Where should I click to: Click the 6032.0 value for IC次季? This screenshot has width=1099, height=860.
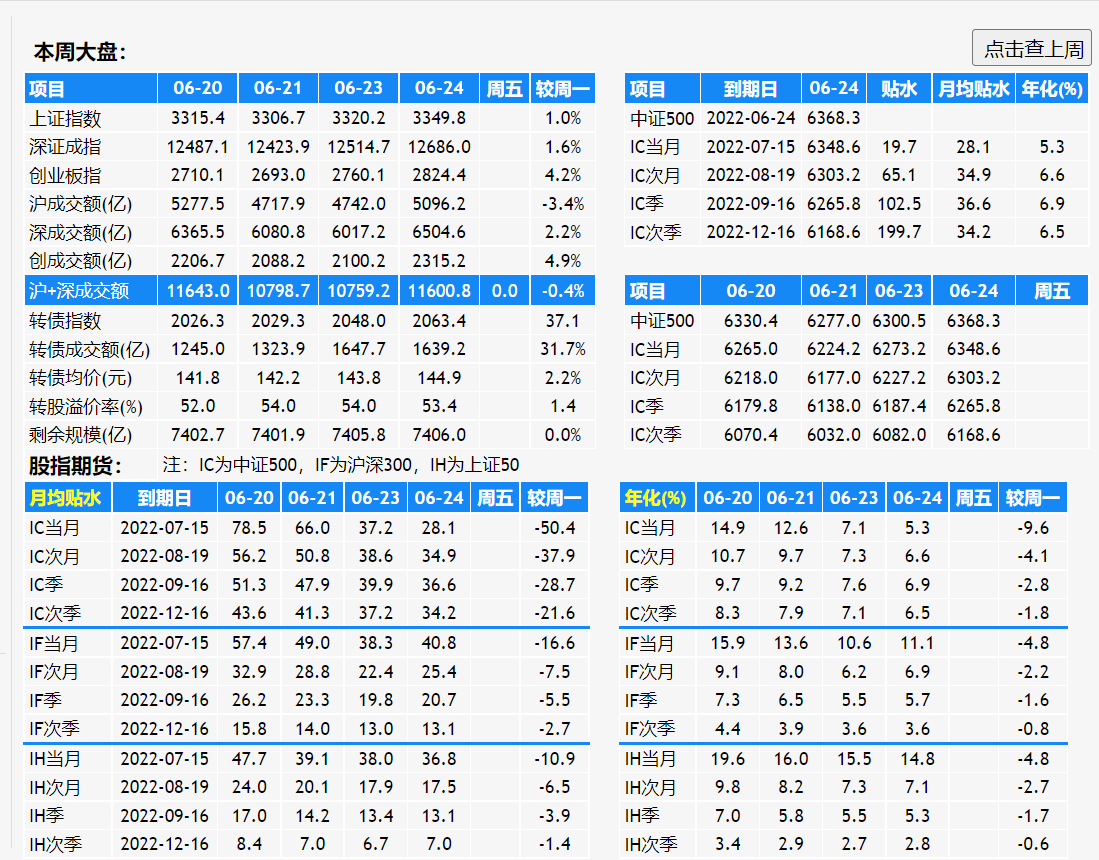pos(833,435)
